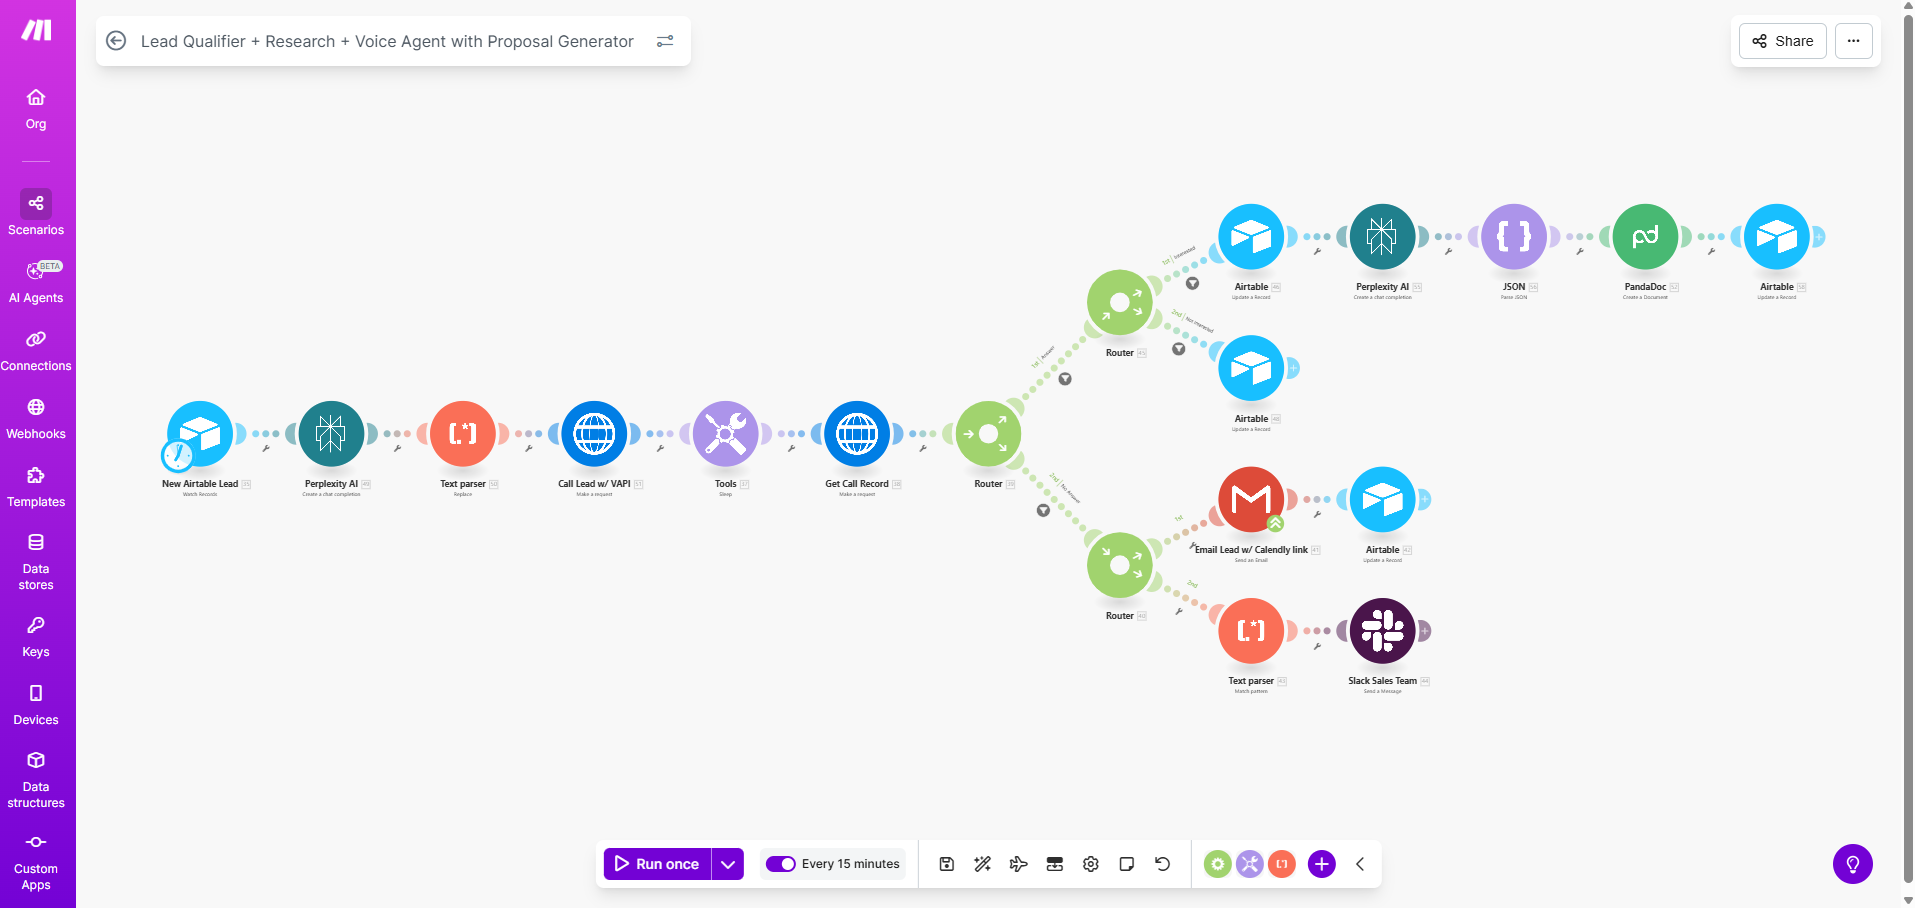Click the notes icon in toolbar
Image resolution: width=1915 pixels, height=908 pixels.
point(1127,864)
